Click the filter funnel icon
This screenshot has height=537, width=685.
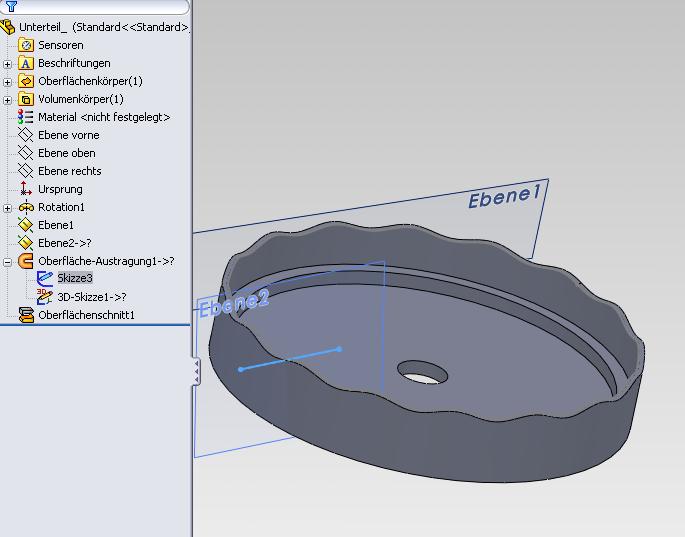11,6
